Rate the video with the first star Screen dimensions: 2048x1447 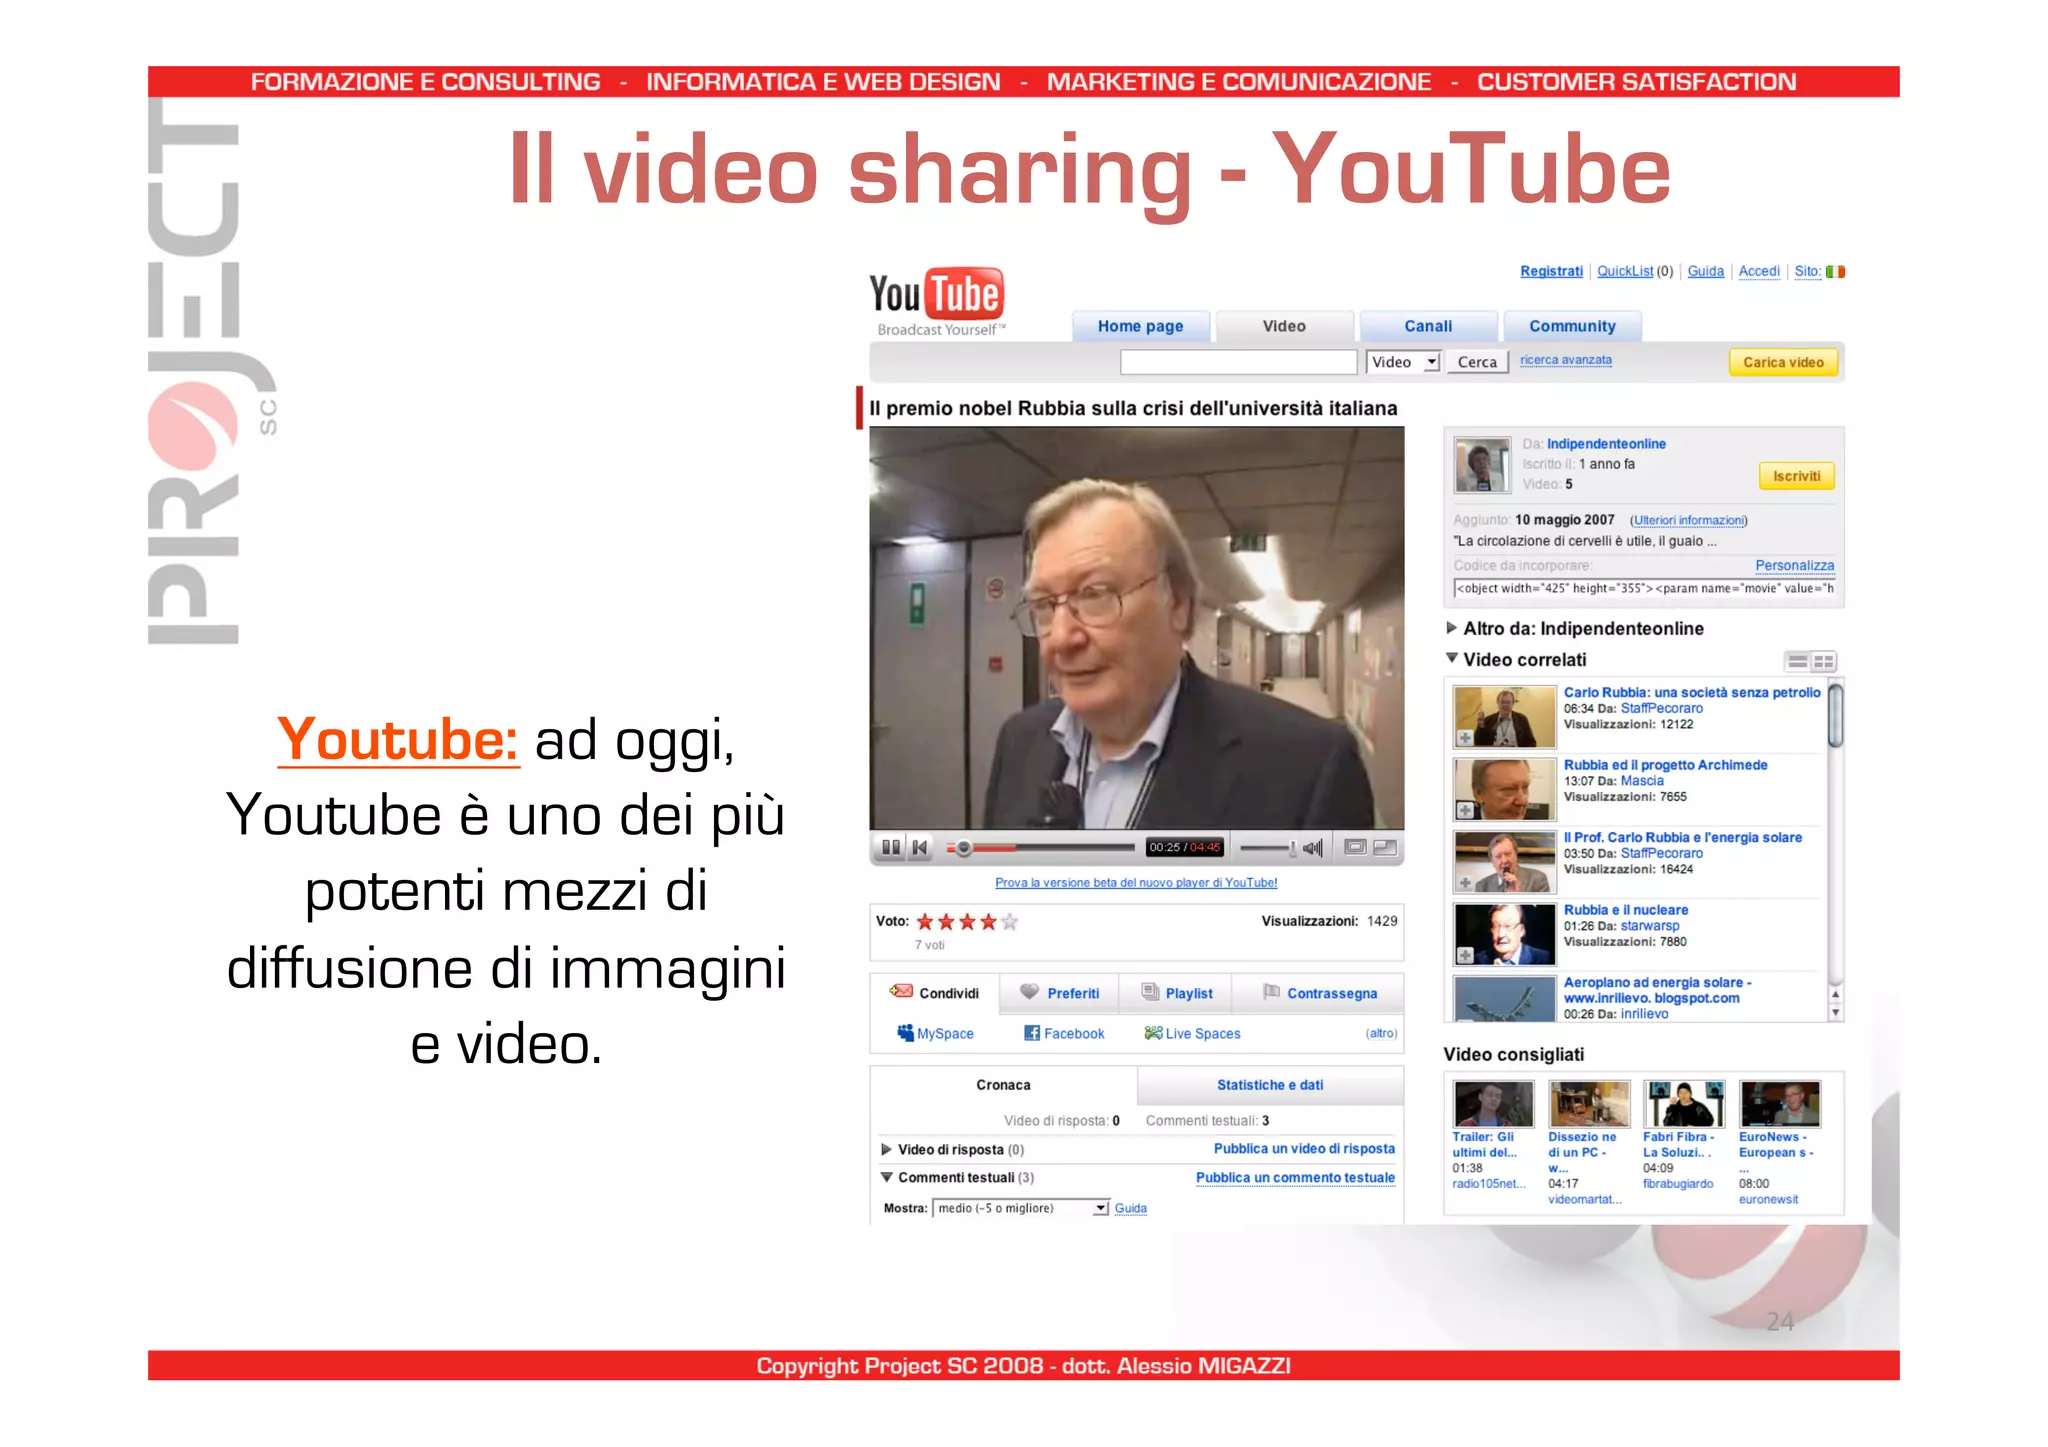point(925,921)
